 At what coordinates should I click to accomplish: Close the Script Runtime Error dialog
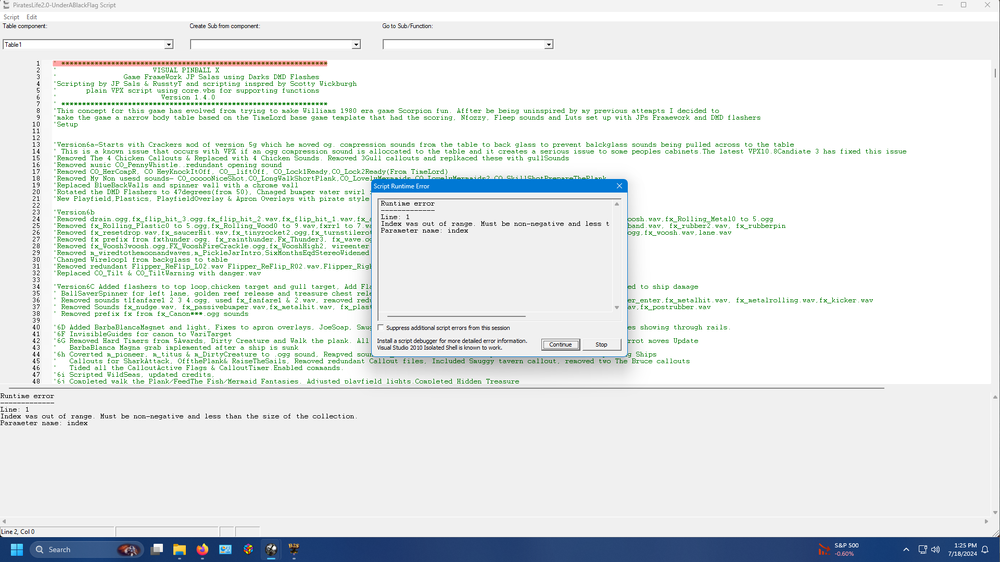tap(619, 186)
